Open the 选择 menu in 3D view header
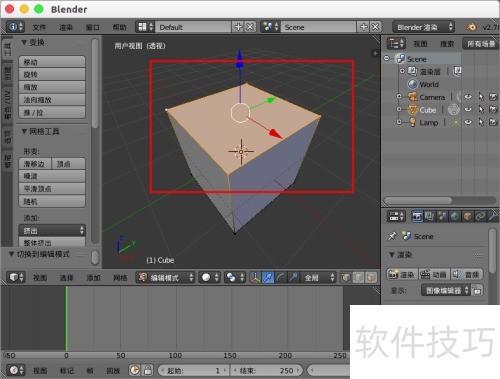This screenshot has height=379, width=500. pos(66,277)
